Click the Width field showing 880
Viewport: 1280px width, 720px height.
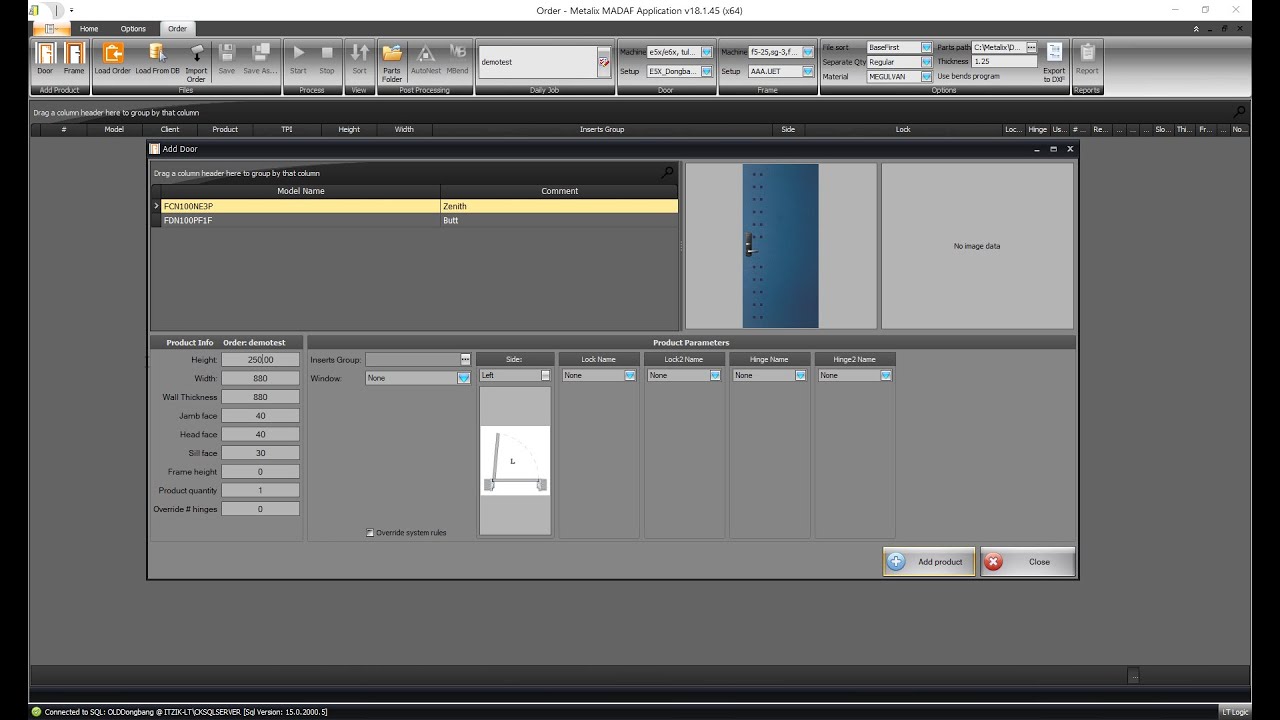[x=260, y=379]
